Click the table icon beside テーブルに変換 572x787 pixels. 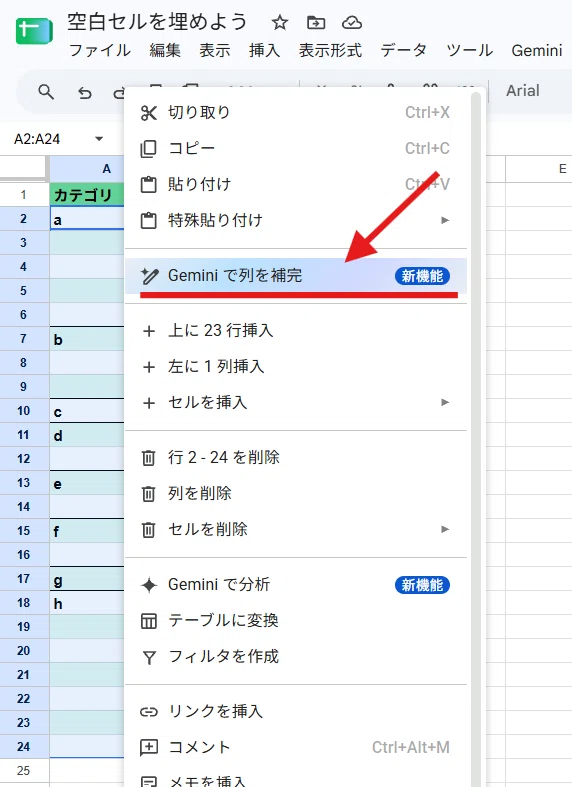pos(149,621)
